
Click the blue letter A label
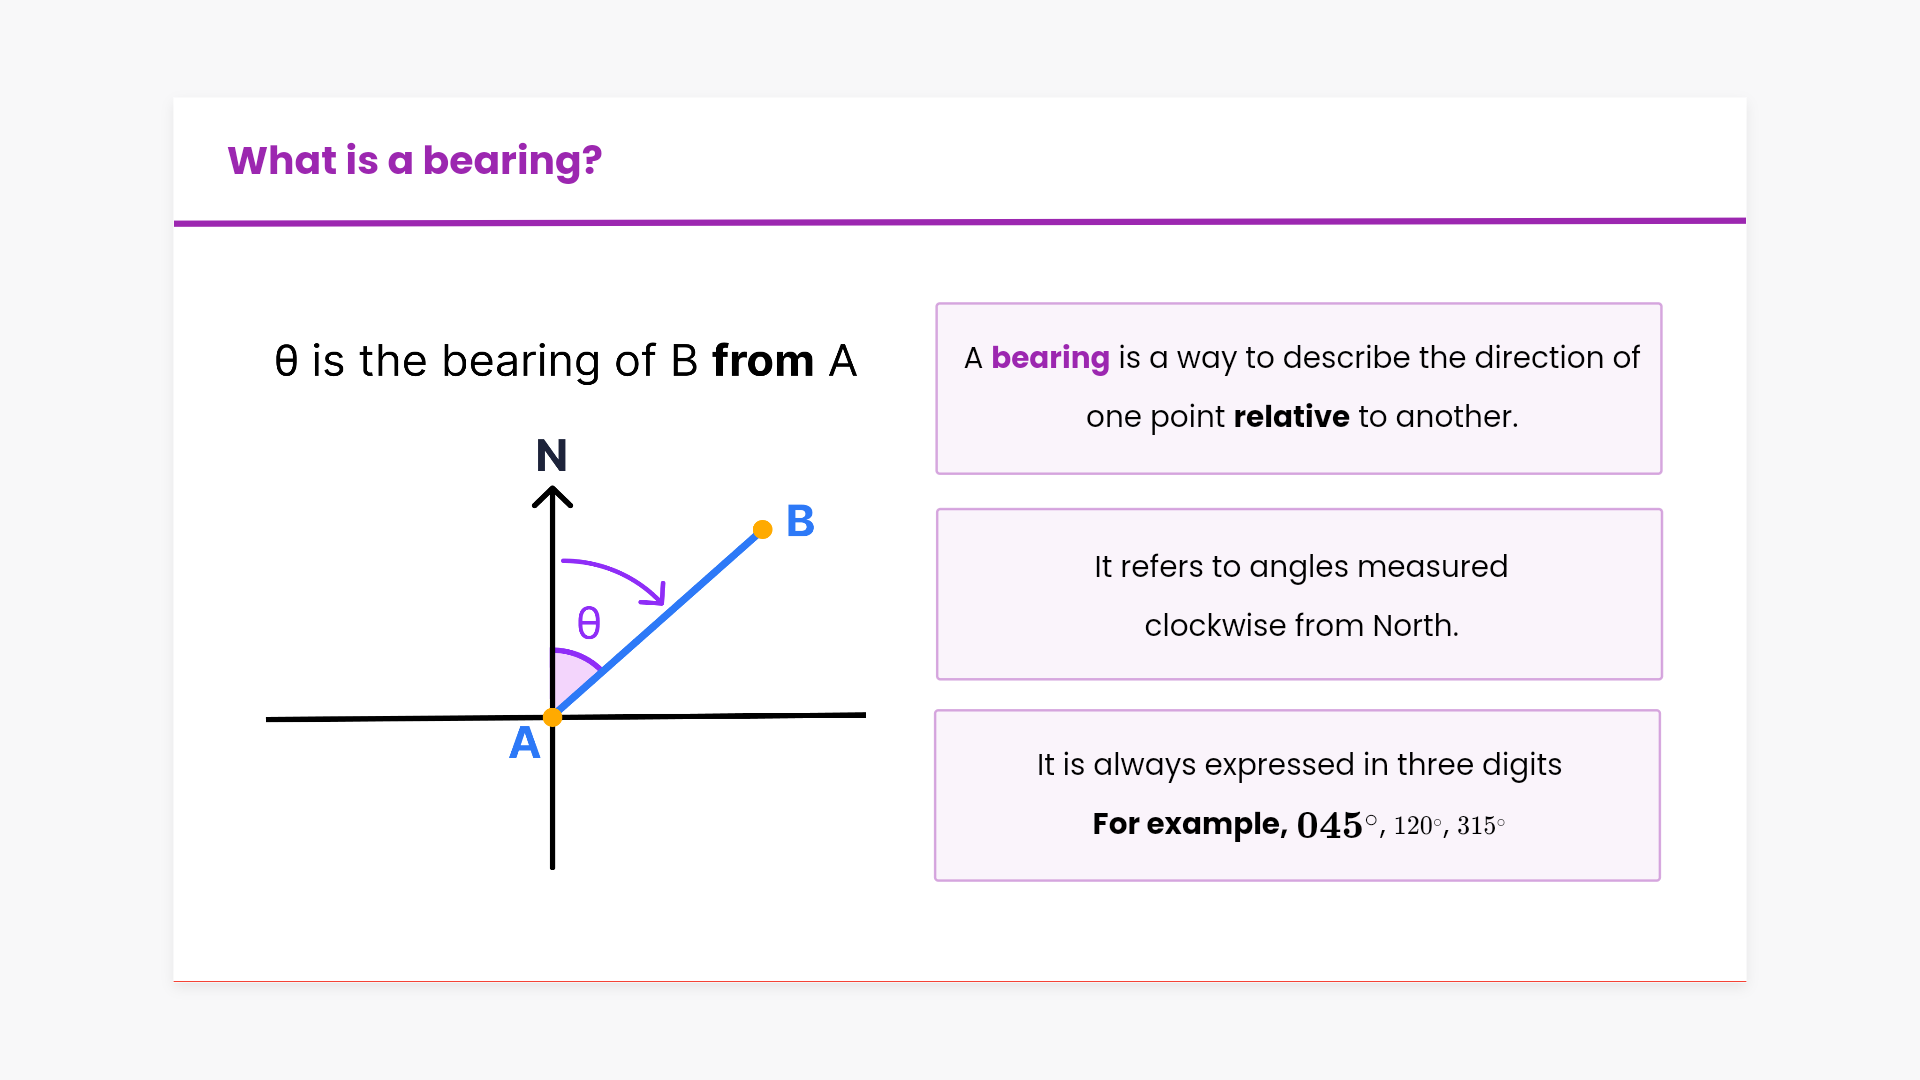click(x=524, y=743)
